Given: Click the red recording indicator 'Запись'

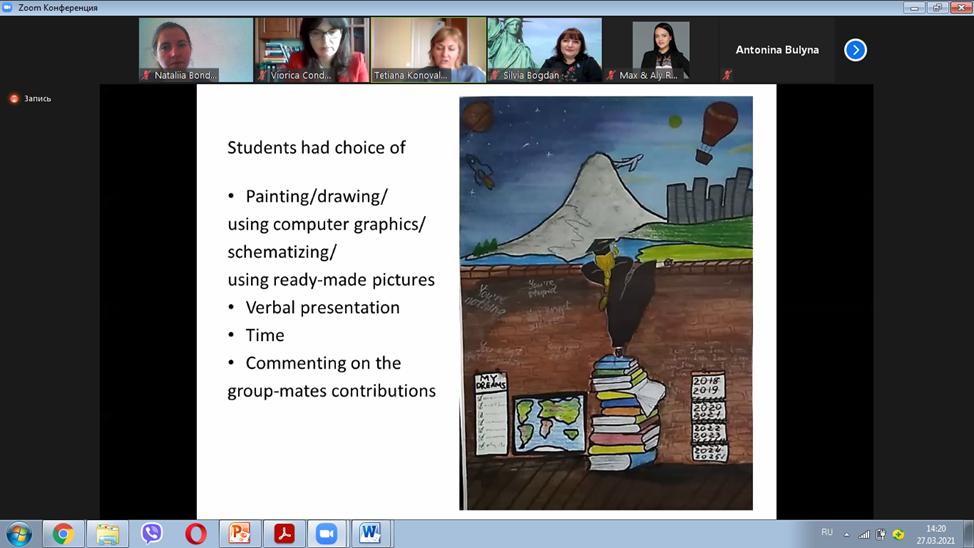Looking at the screenshot, I should tap(30, 98).
